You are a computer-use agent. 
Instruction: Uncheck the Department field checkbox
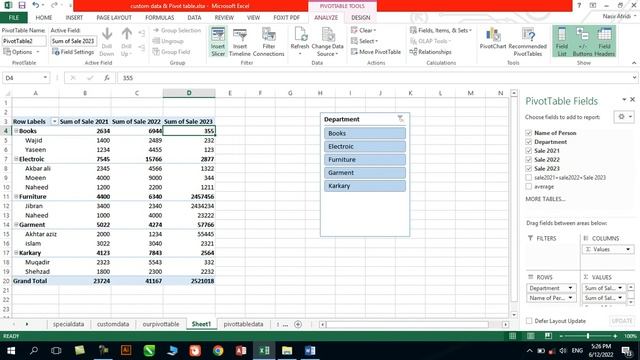[529, 142]
